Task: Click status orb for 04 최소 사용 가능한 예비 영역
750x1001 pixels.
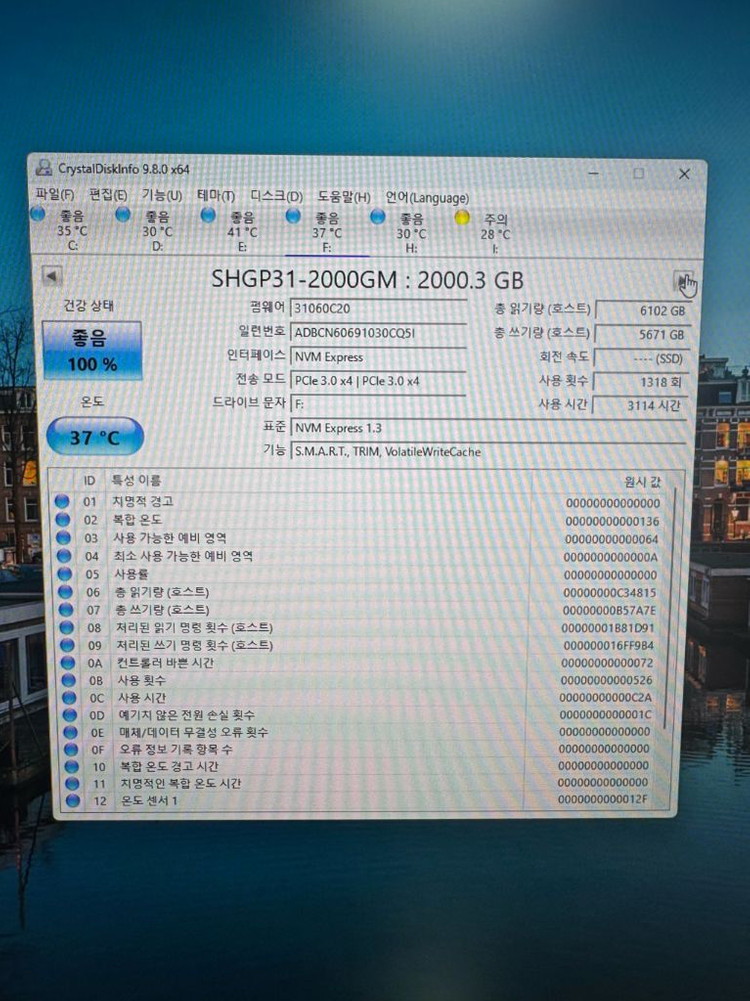Action: pyautogui.click(x=64, y=556)
